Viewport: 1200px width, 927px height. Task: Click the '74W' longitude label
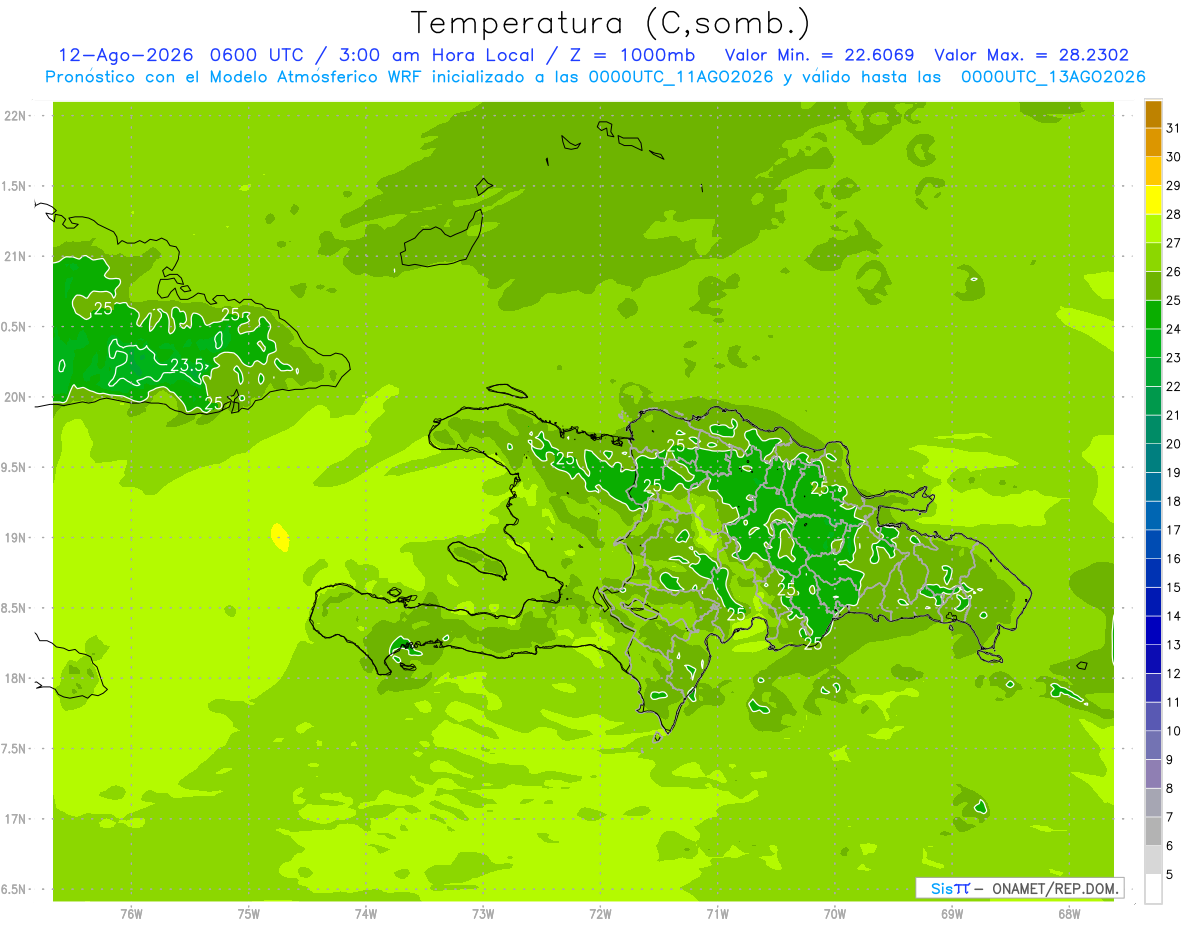click(x=366, y=913)
